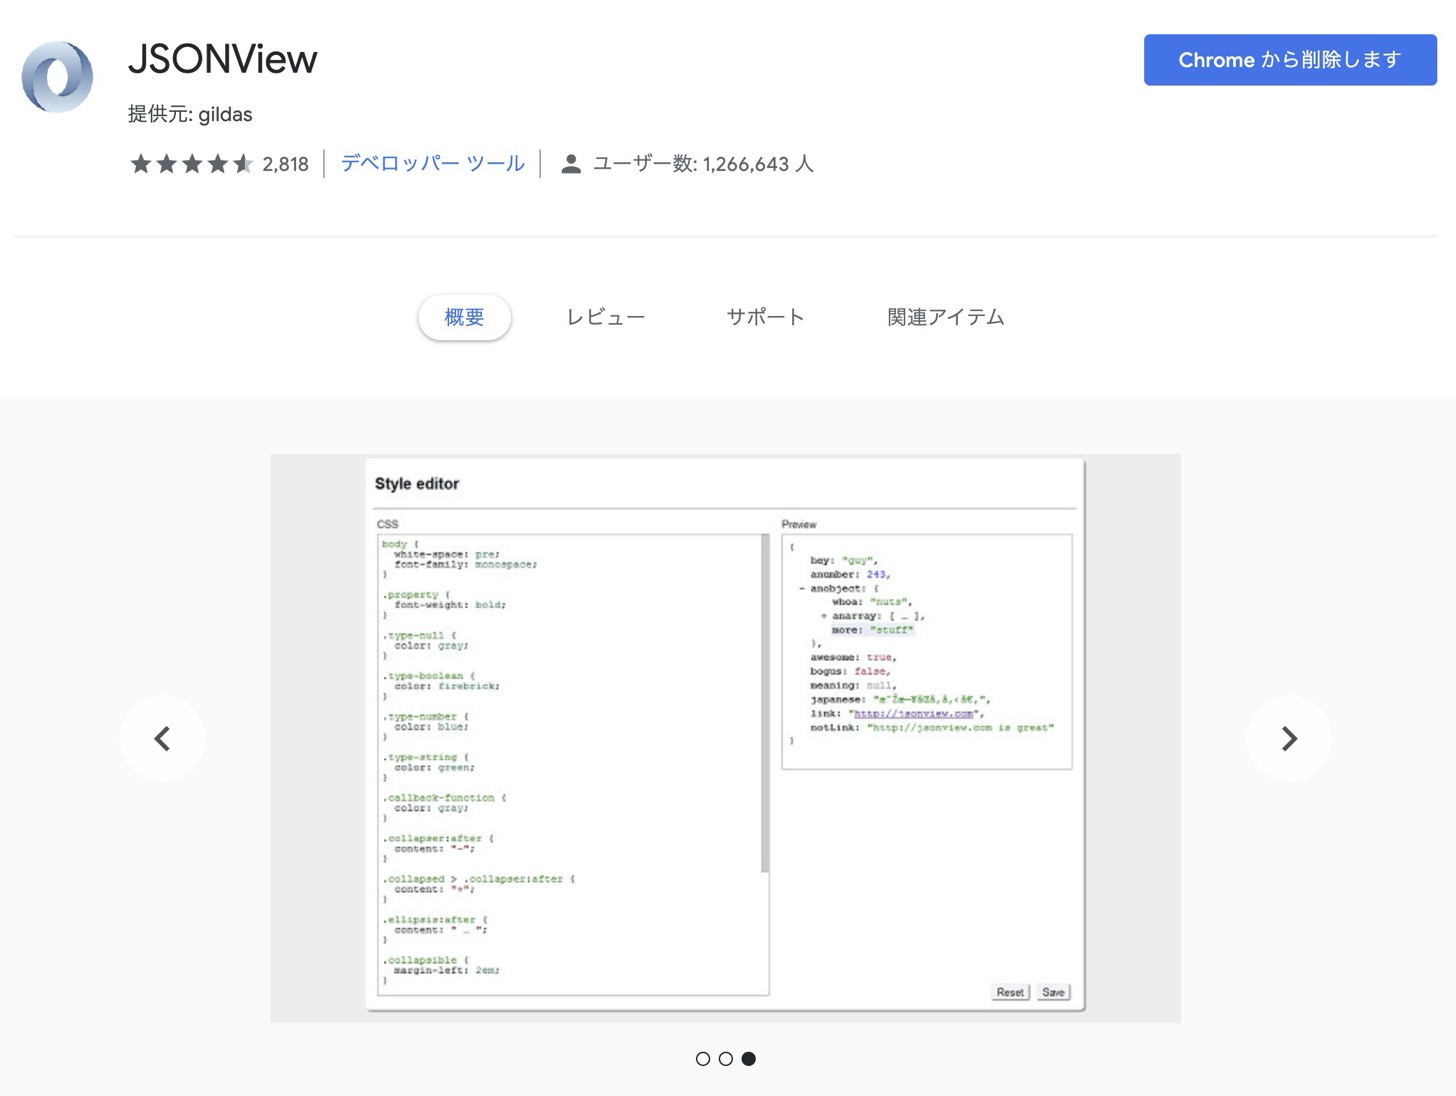This screenshot has width=1456, height=1096.
Task: Advance to next screenshot with right arrow
Action: (x=1289, y=739)
